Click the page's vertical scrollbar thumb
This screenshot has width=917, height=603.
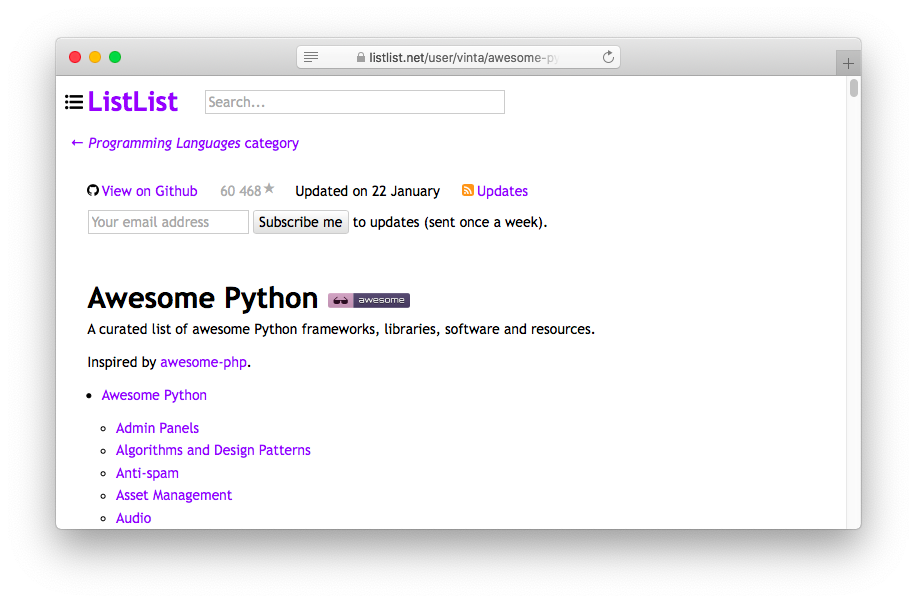pyautogui.click(x=854, y=88)
